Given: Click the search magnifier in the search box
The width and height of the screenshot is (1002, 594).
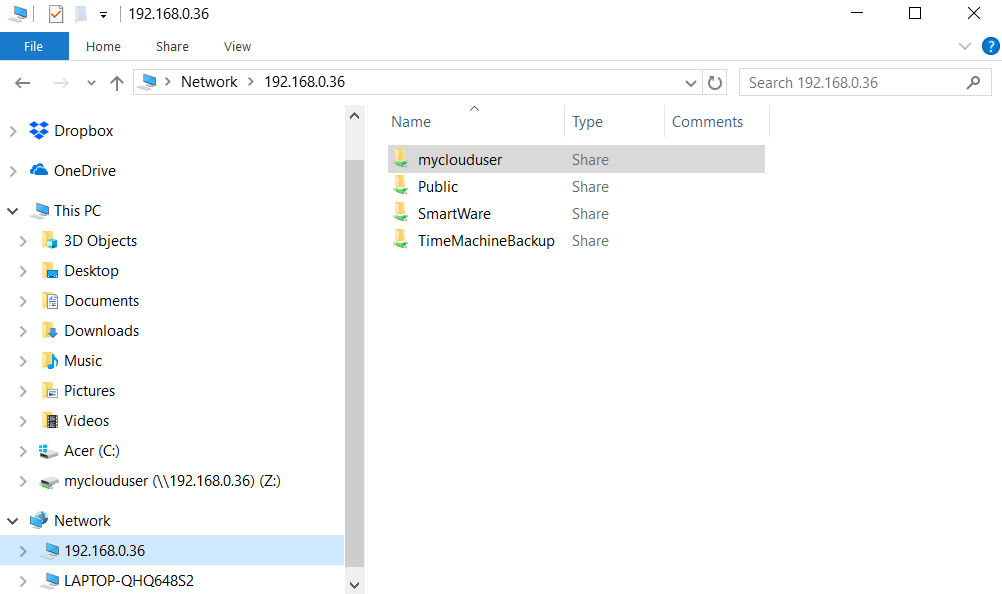Looking at the screenshot, I should coord(973,82).
